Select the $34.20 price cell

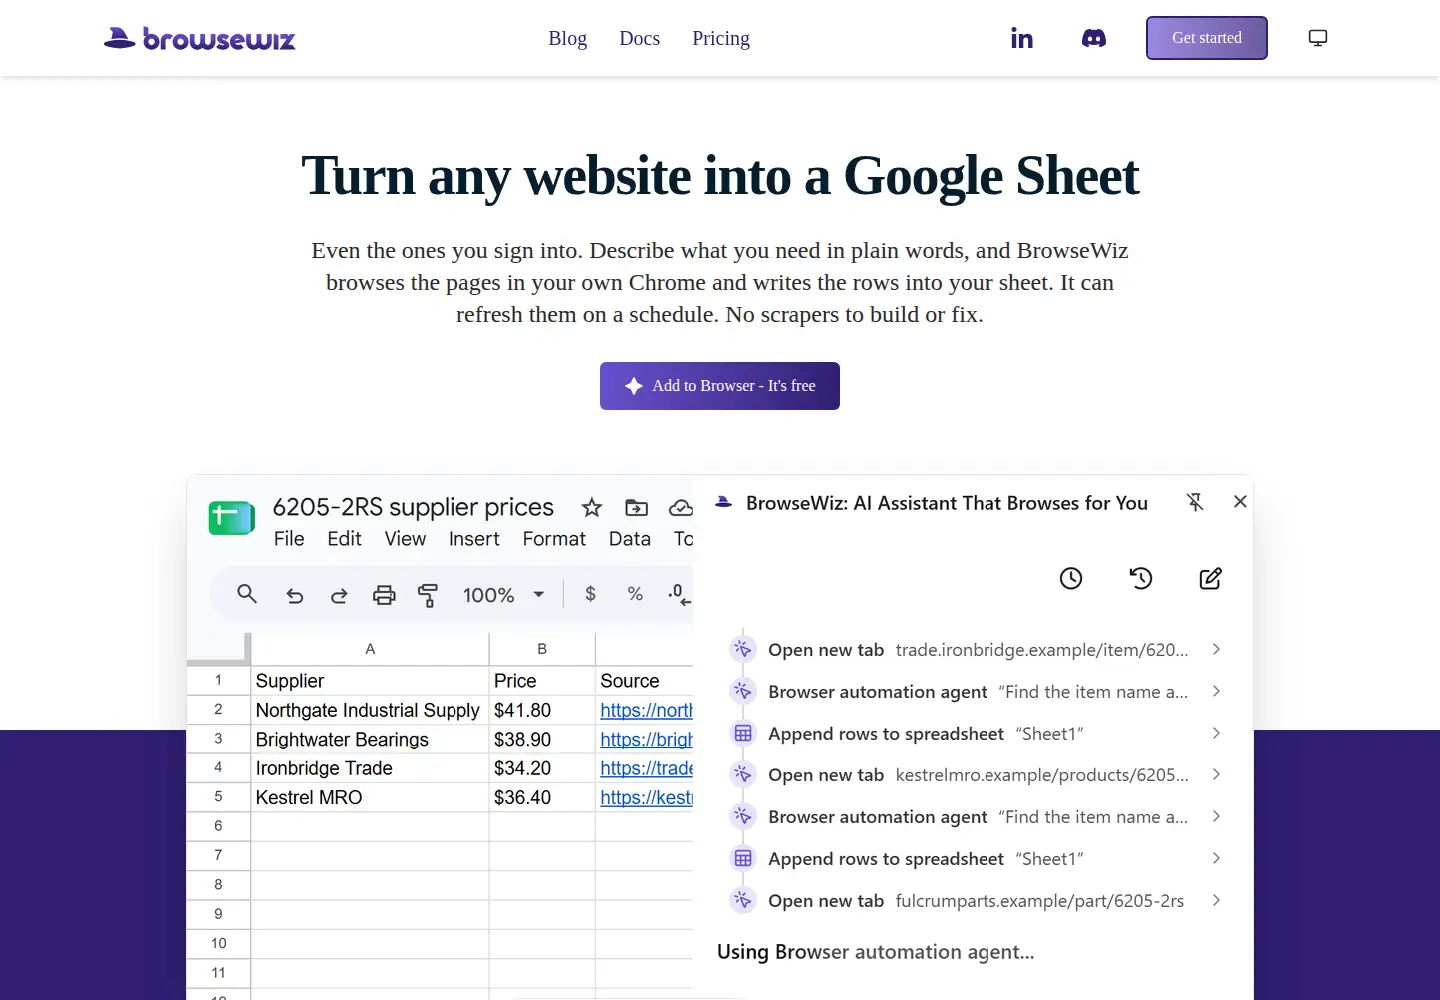tap(542, 768)
